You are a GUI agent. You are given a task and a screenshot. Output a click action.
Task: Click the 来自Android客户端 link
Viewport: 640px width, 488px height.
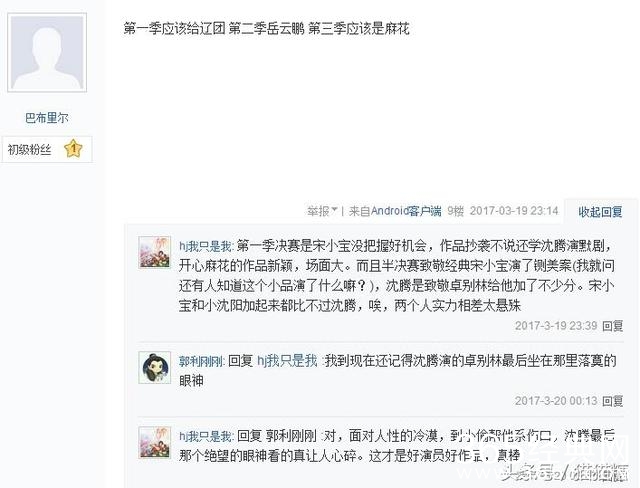pos(395,211)
